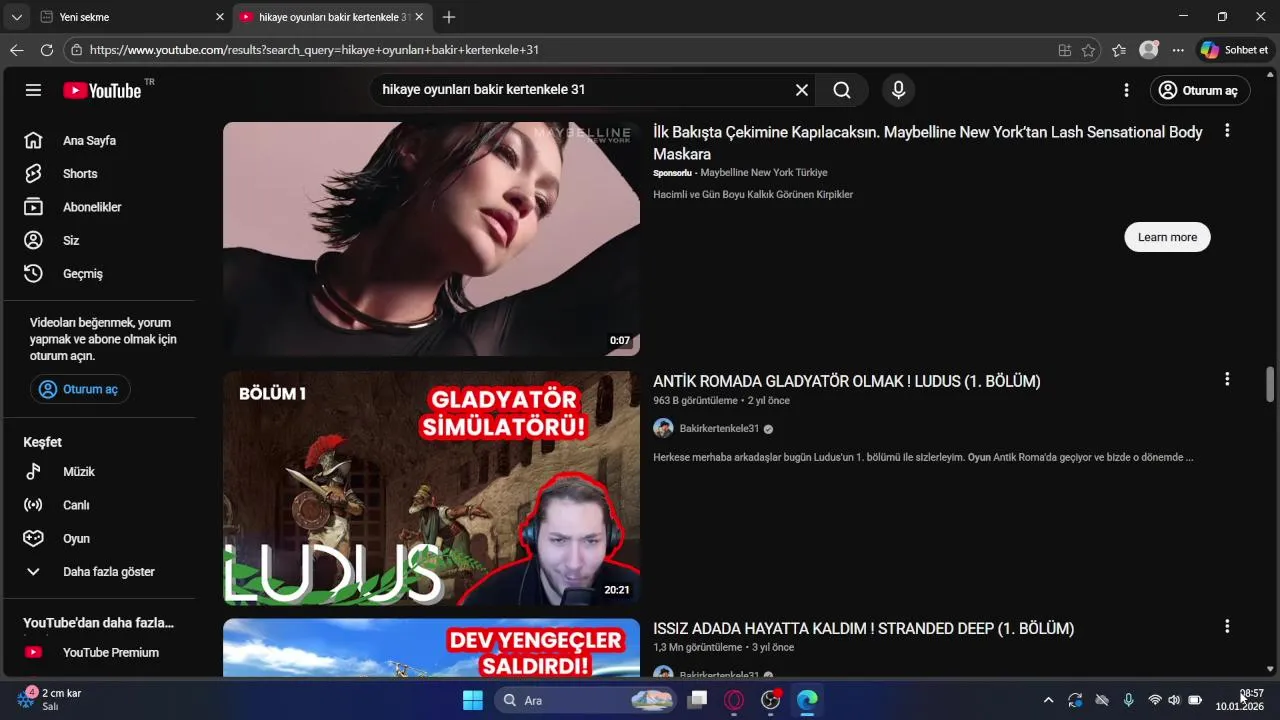Open options menu for Stranded Deep video

click(1227, 626)
